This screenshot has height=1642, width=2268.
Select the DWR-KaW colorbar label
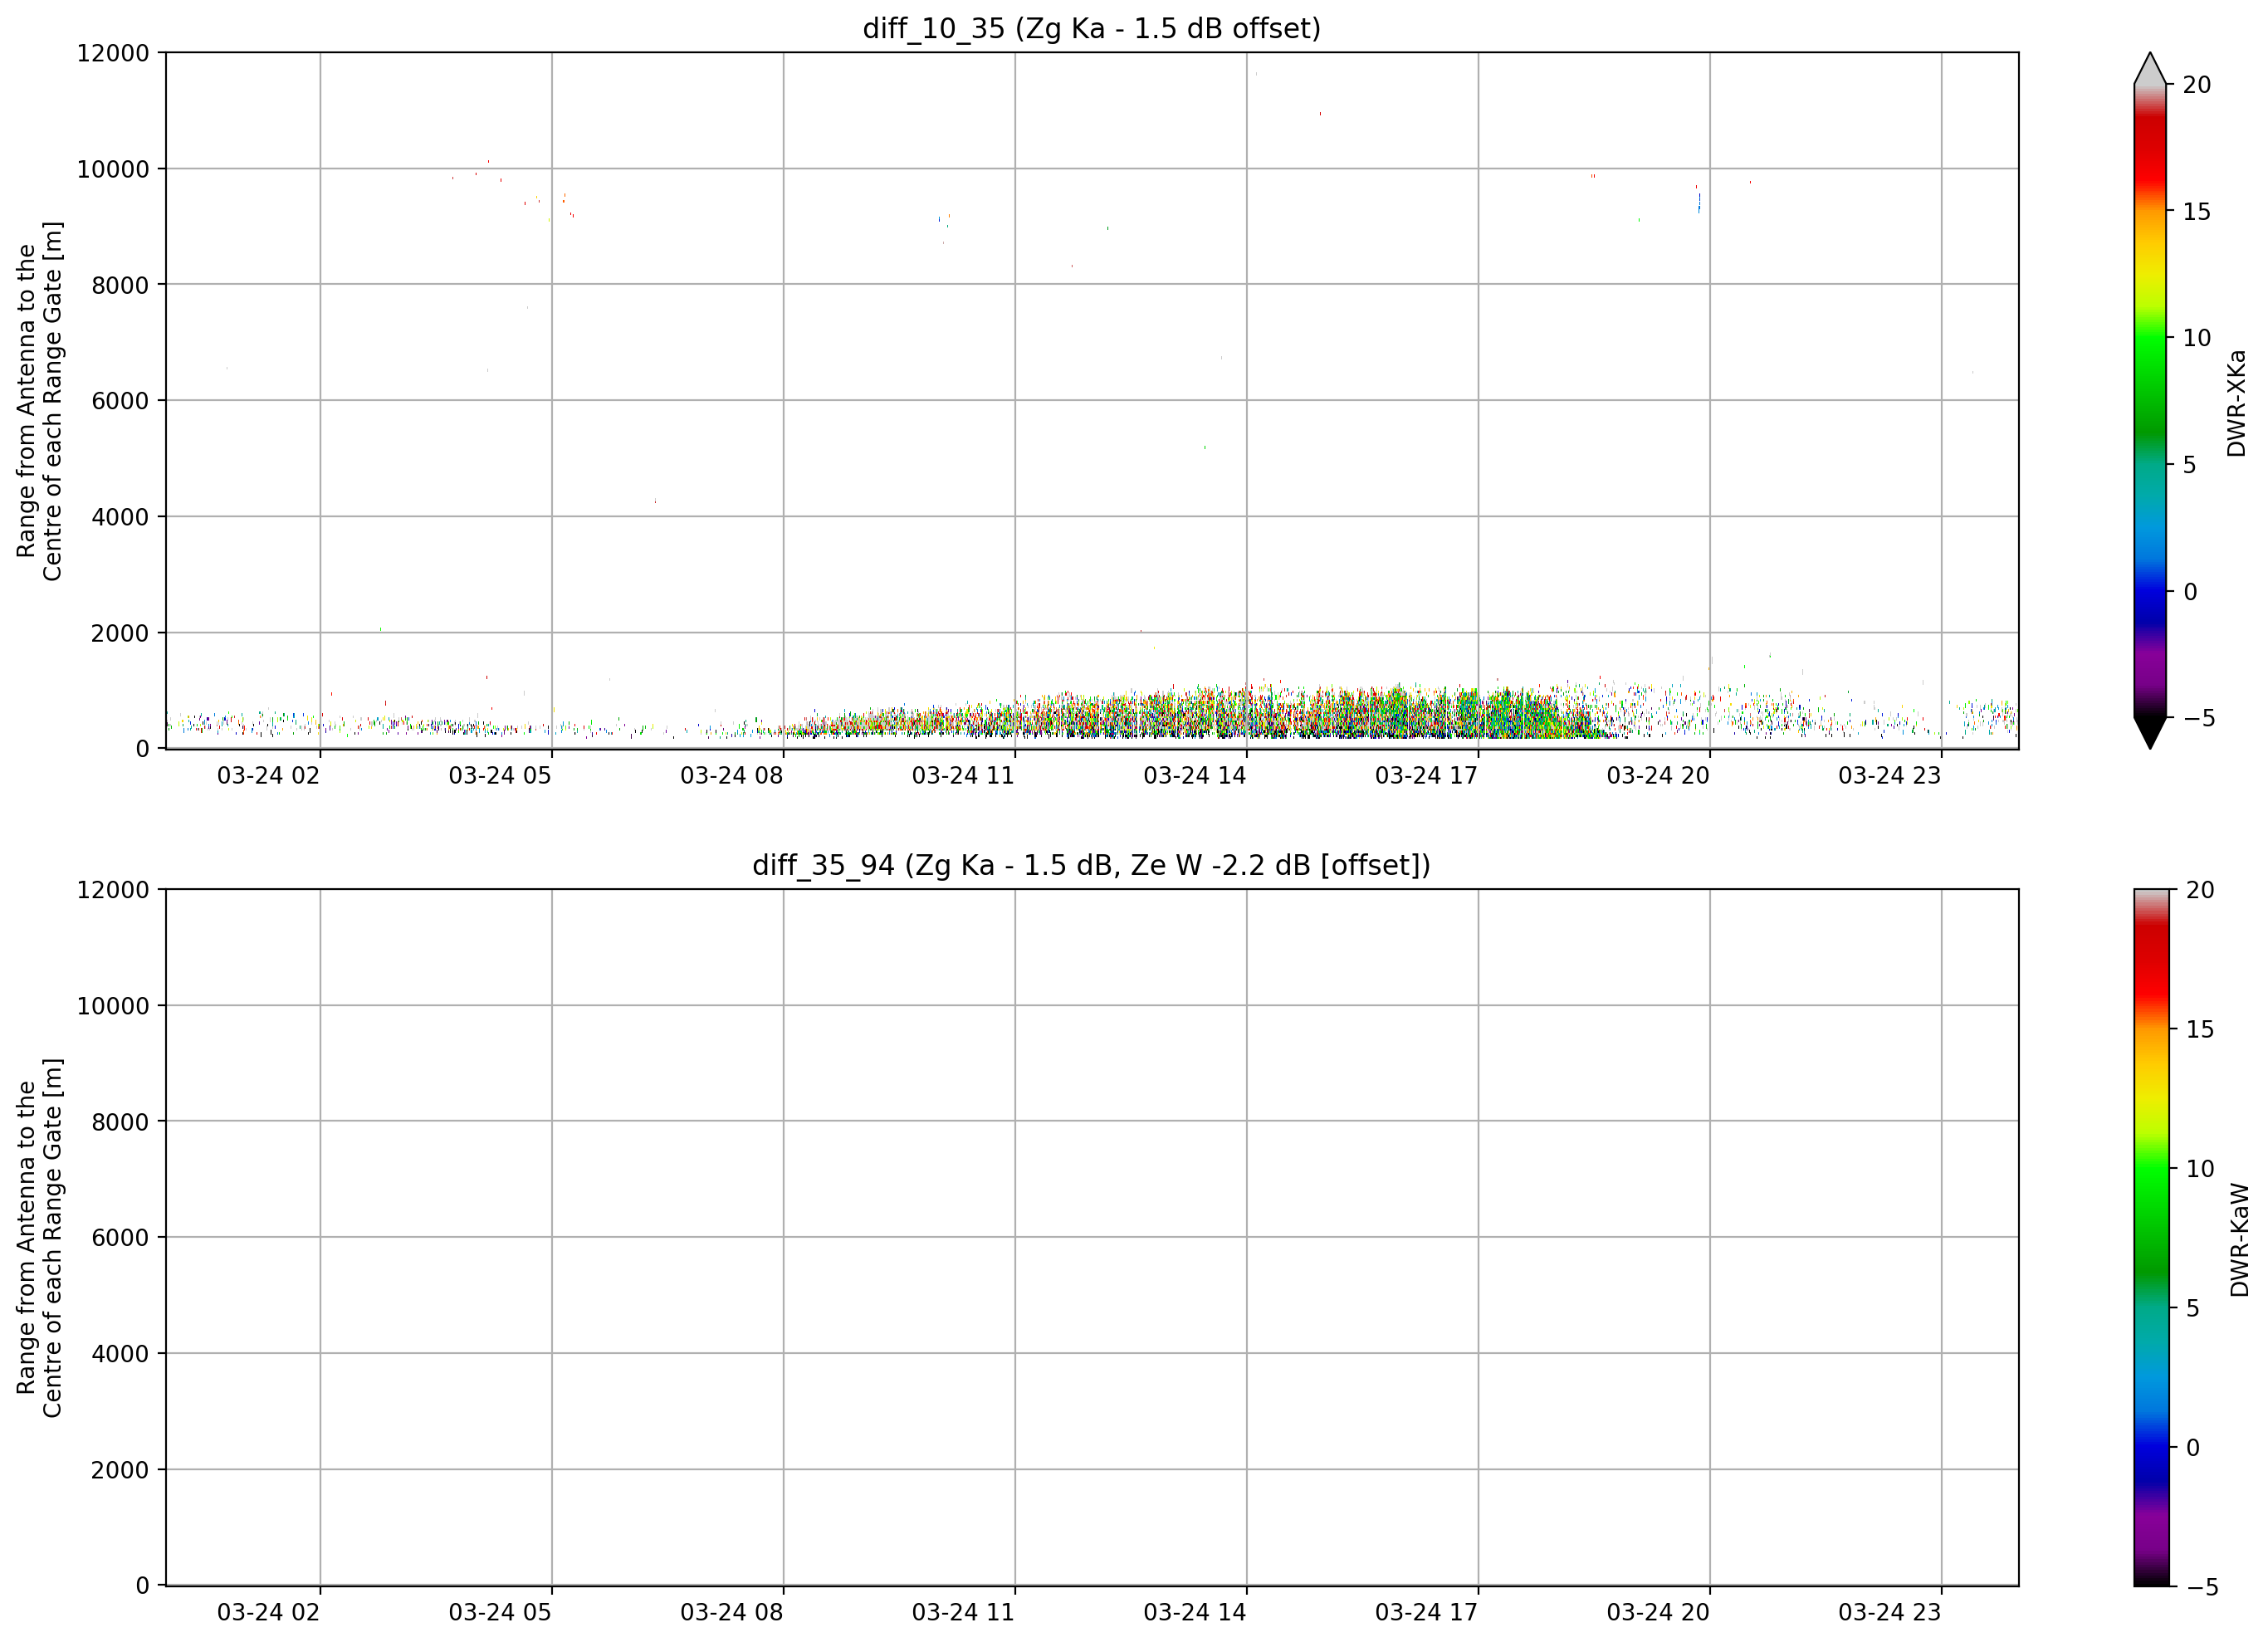coord(2239,1240)
